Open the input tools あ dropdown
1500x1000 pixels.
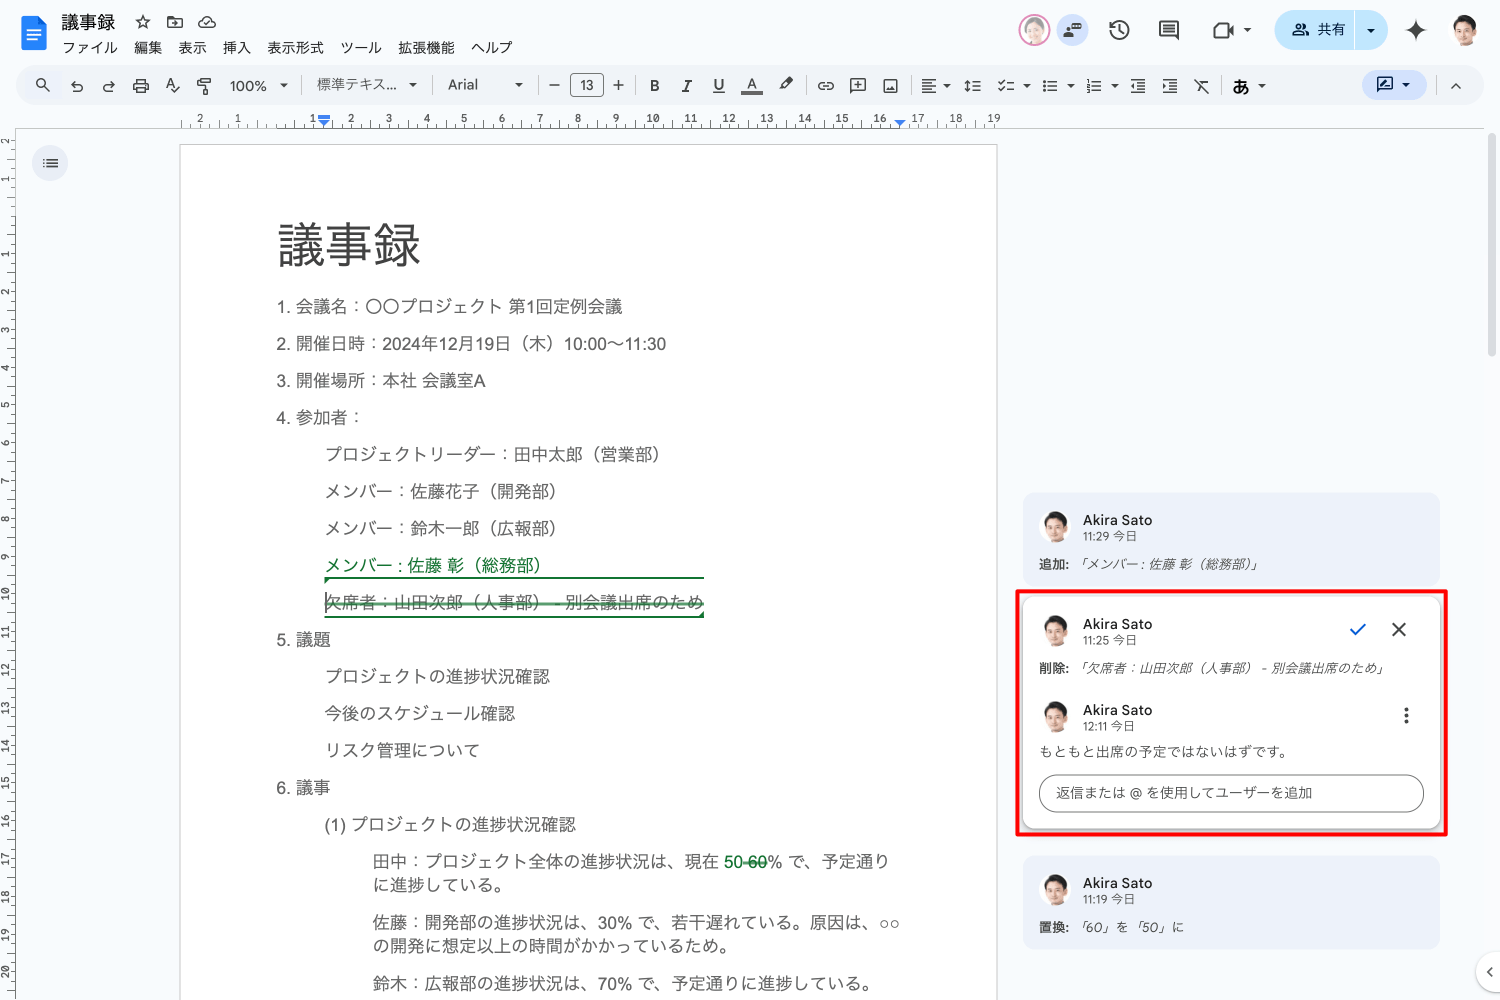click(x=1249, y=86)
